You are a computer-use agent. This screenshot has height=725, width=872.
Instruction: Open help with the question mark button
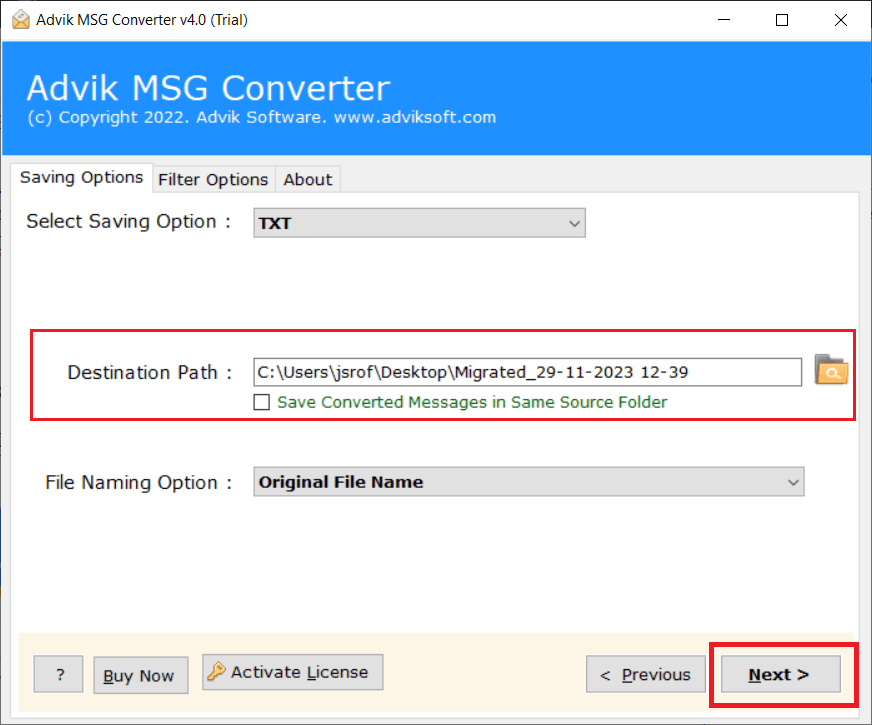click(x=58, y=674)
